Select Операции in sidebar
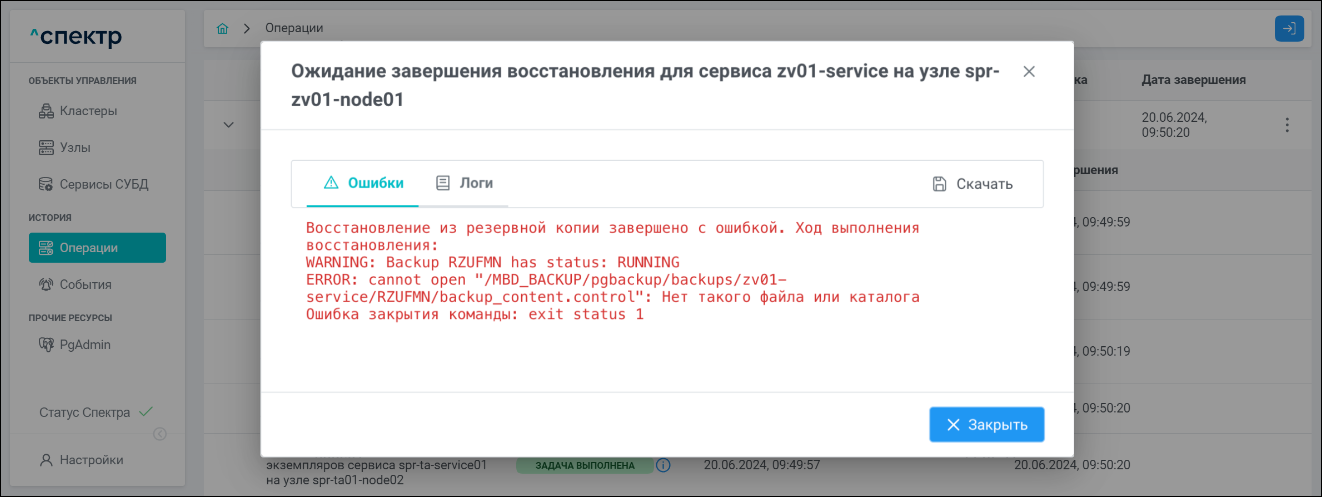The width and height of the screenshot is (1322, 497). [x=97, y=247]
